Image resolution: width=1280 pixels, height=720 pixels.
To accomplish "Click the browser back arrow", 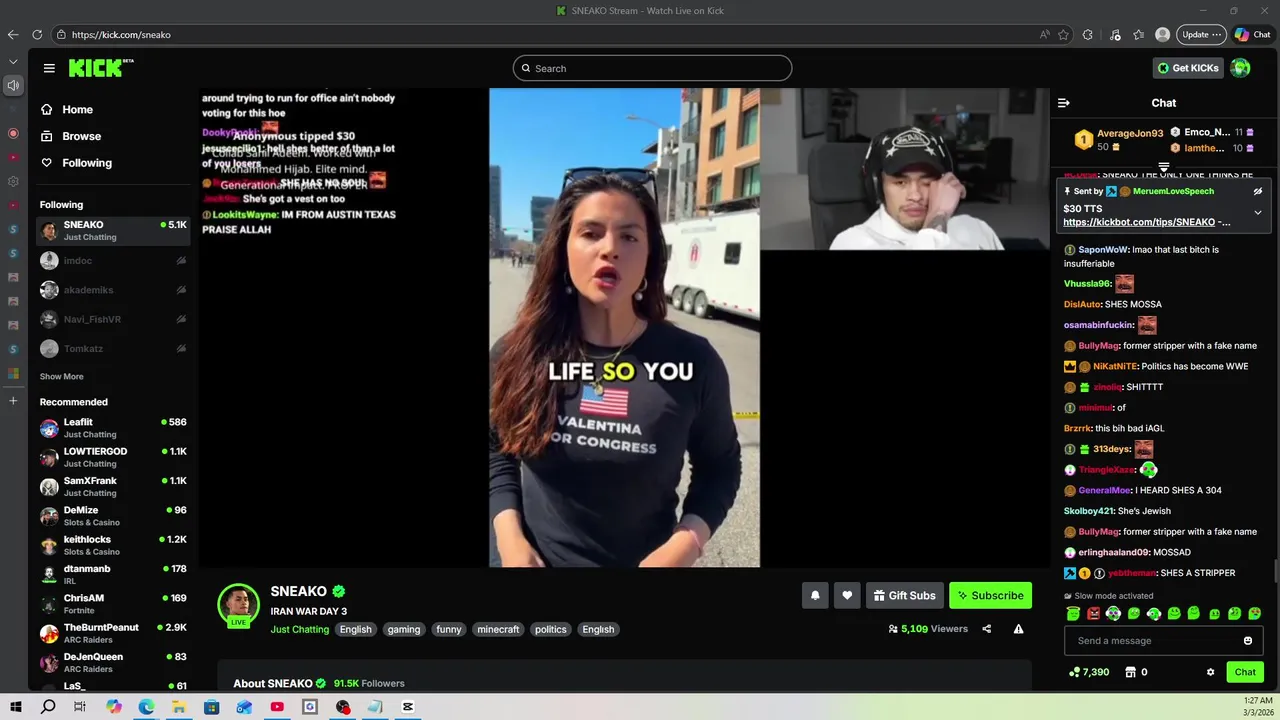I will (13, 34).
